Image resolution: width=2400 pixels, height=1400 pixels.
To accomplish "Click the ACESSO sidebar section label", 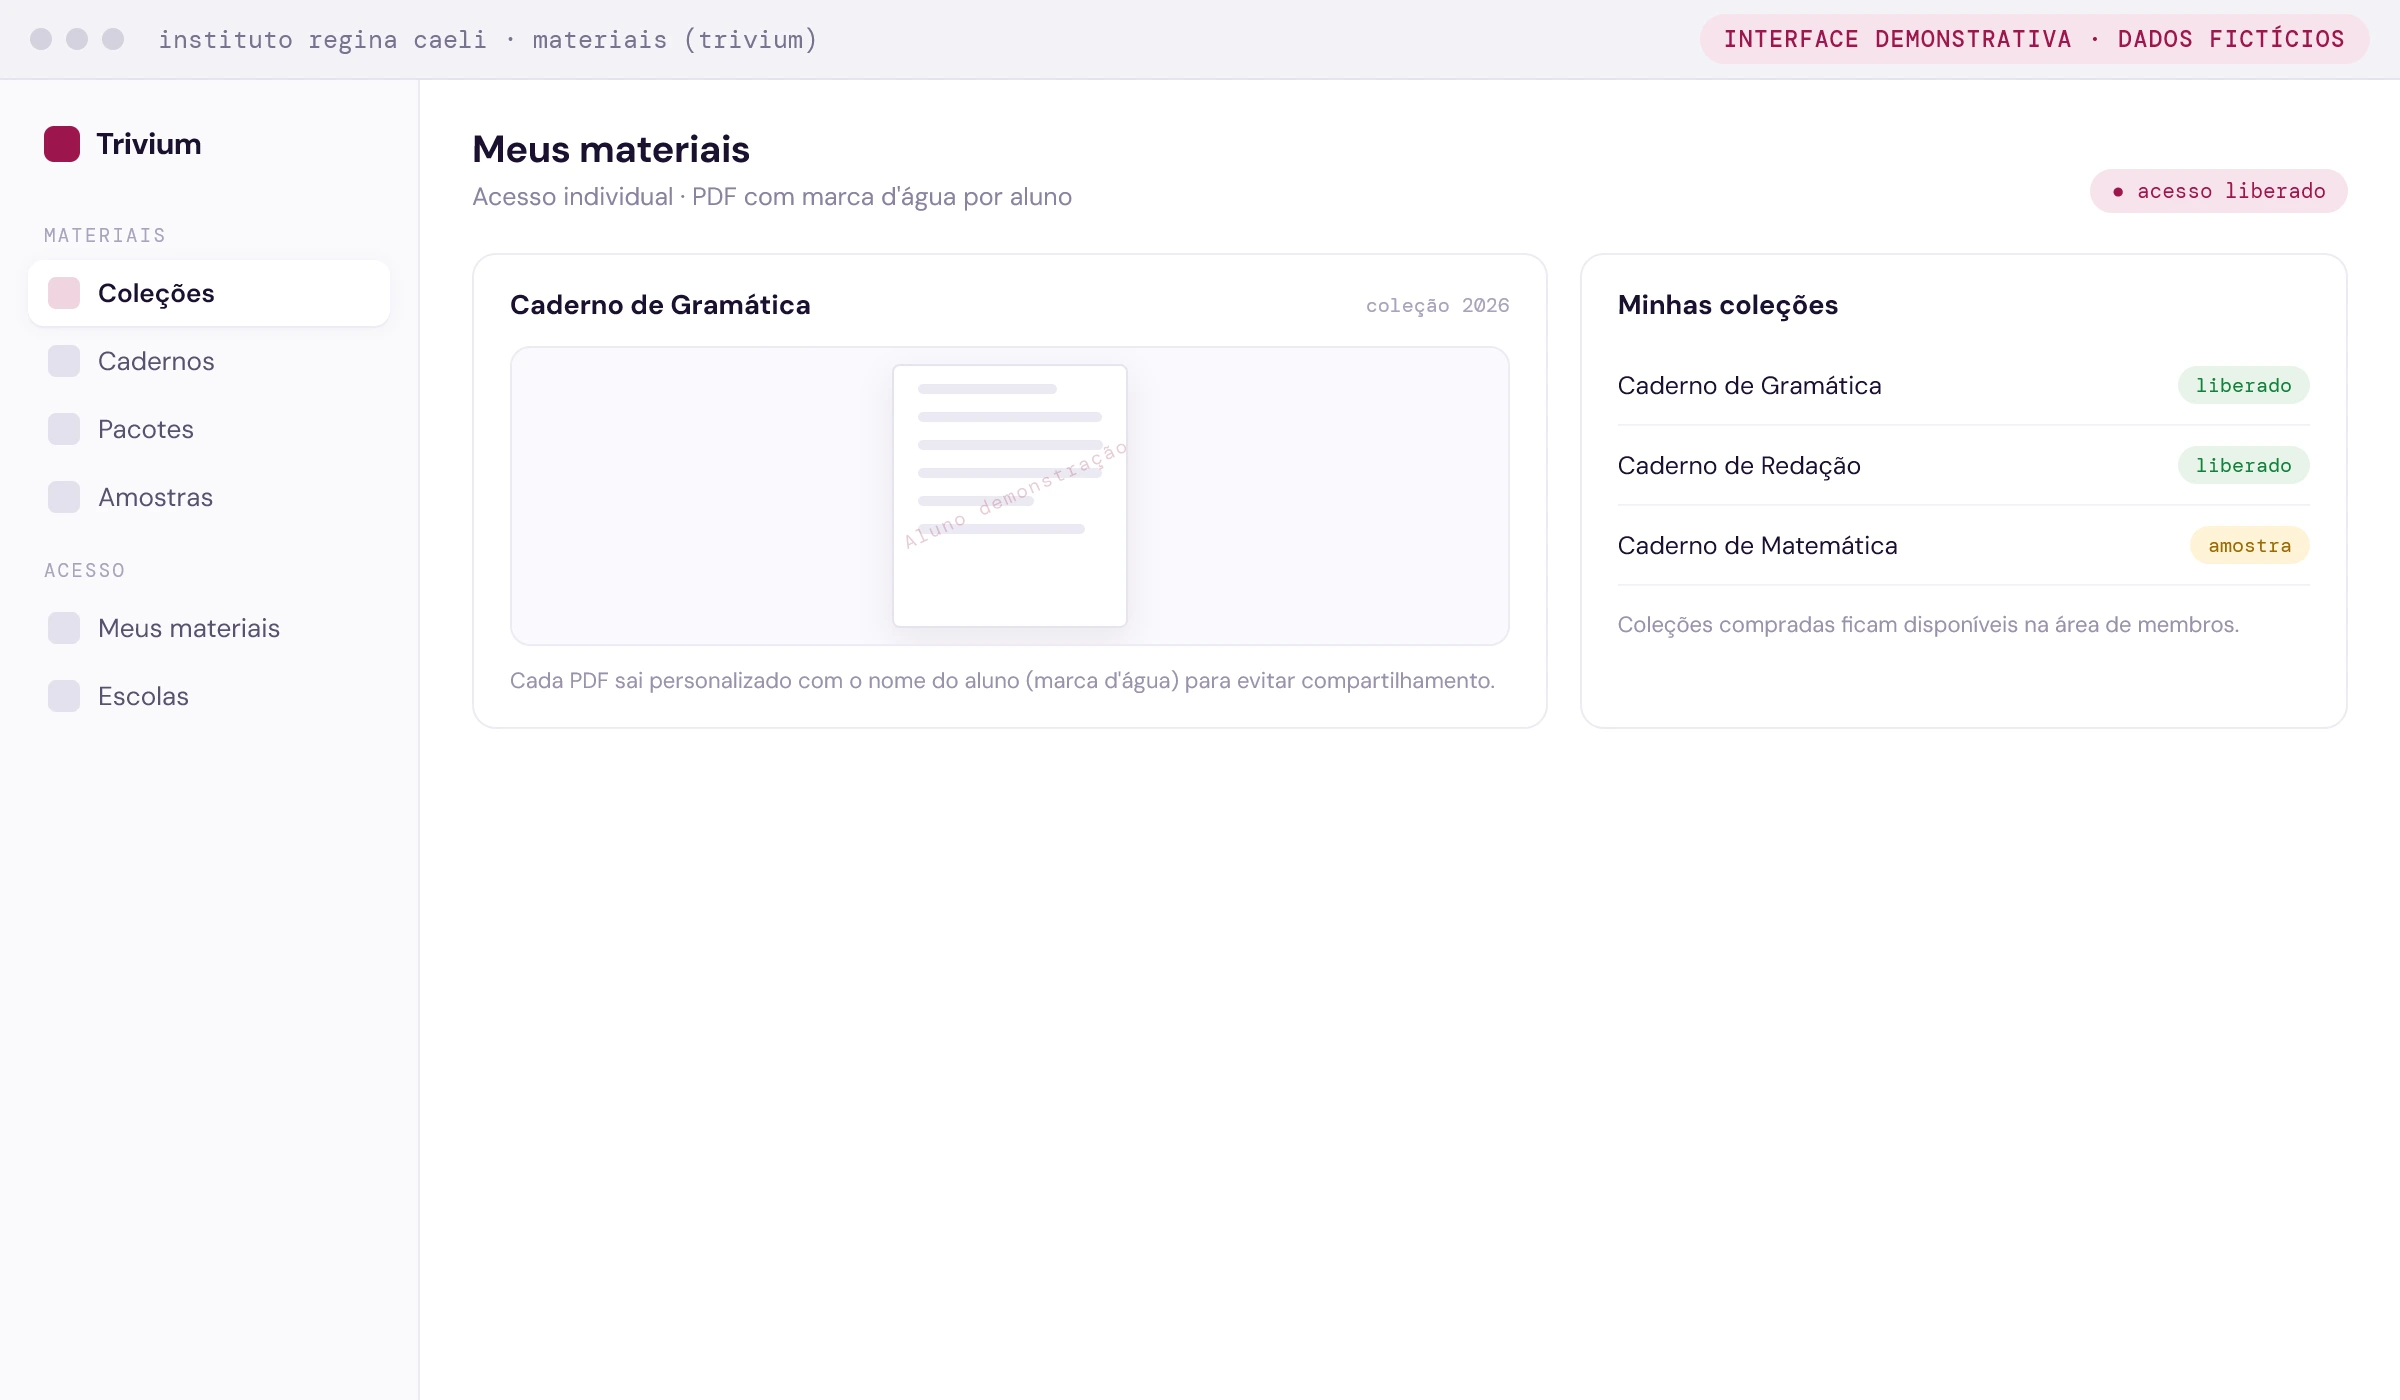I will 85,570.
